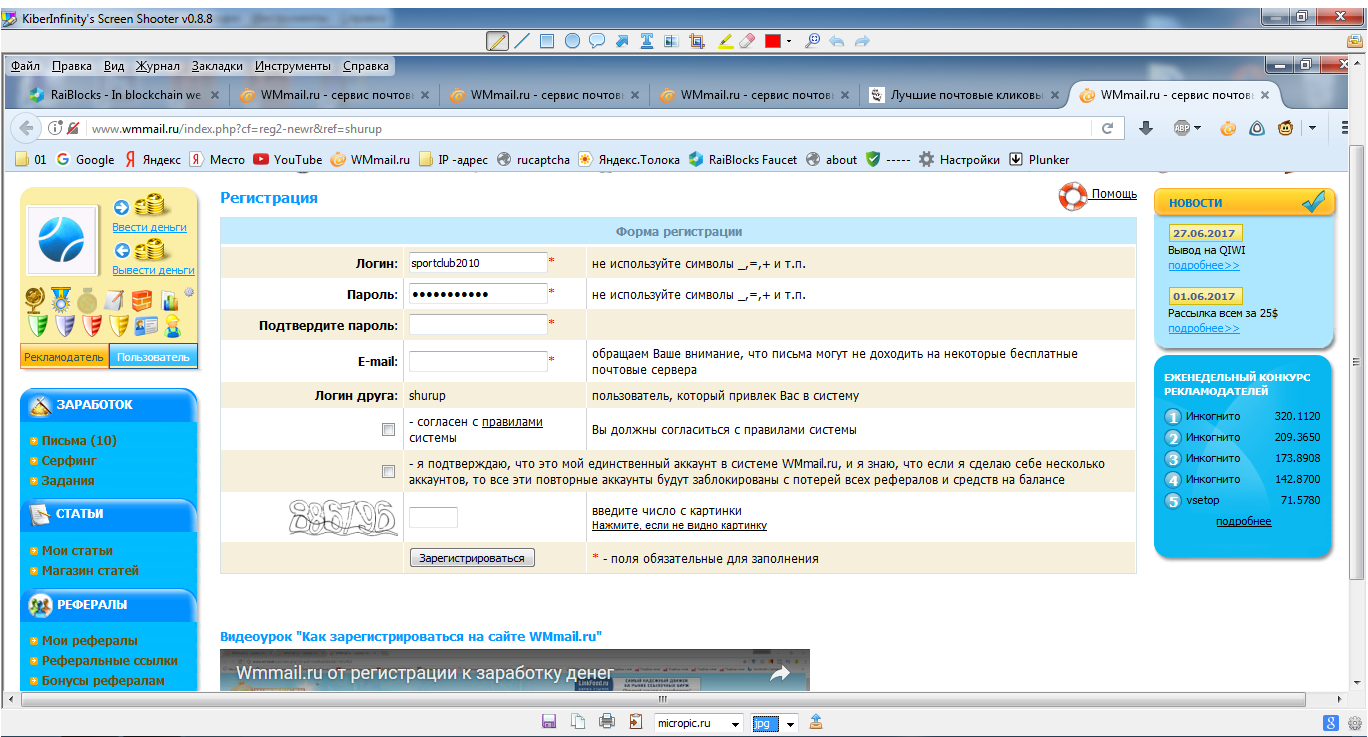
Task: Select the speech bubble tool
Action: (x=597, y=41)
